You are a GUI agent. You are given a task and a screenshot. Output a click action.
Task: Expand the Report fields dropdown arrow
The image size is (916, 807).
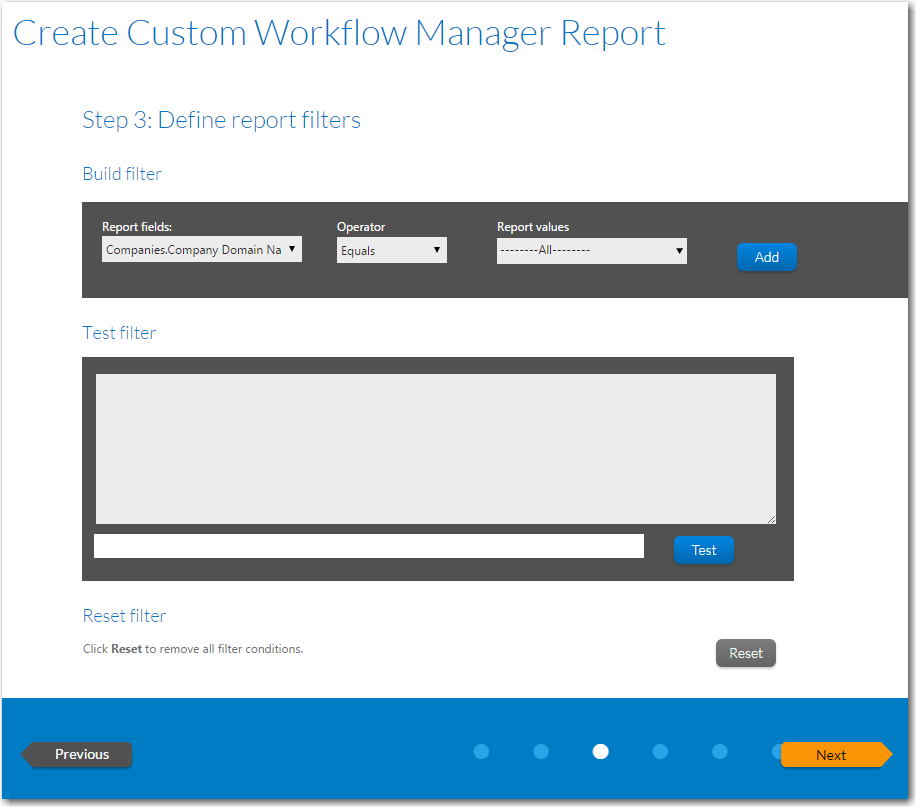[x=293, y=249]
